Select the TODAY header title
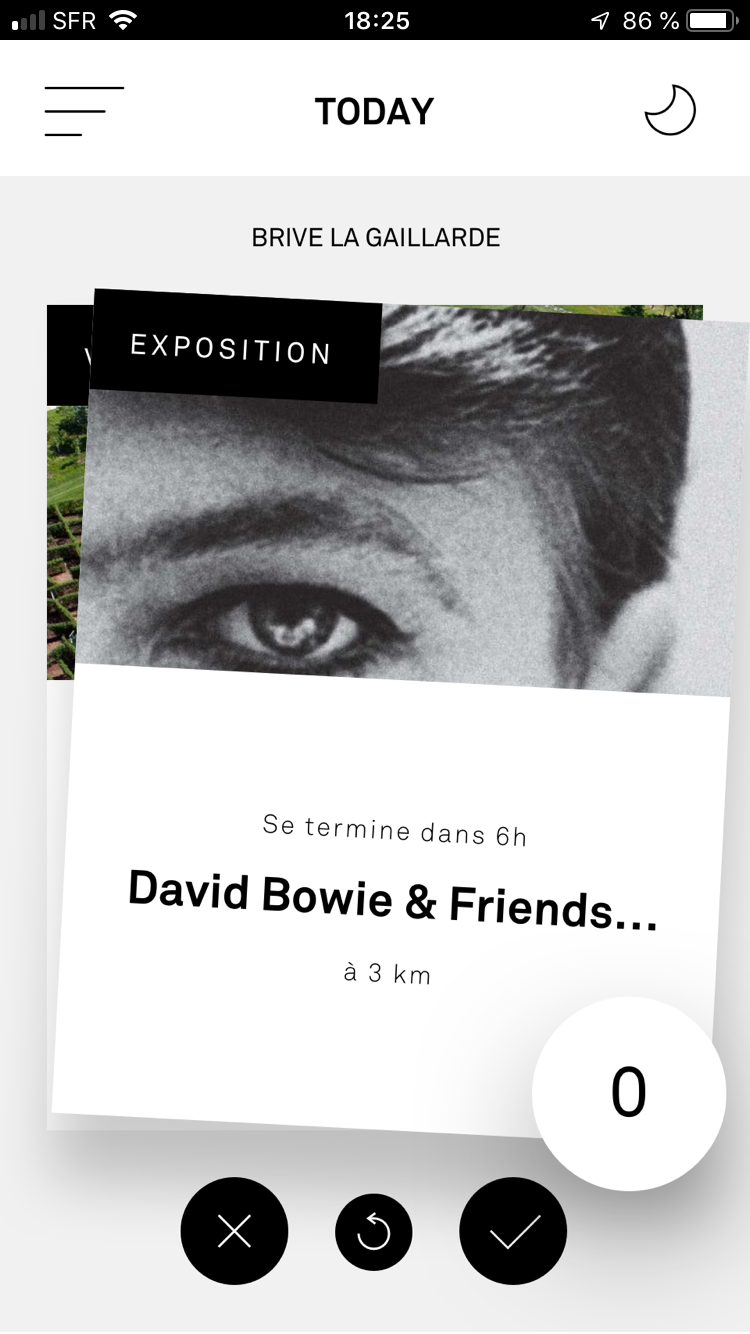The width and height of the screenshot is (750, 1334). 375,111
